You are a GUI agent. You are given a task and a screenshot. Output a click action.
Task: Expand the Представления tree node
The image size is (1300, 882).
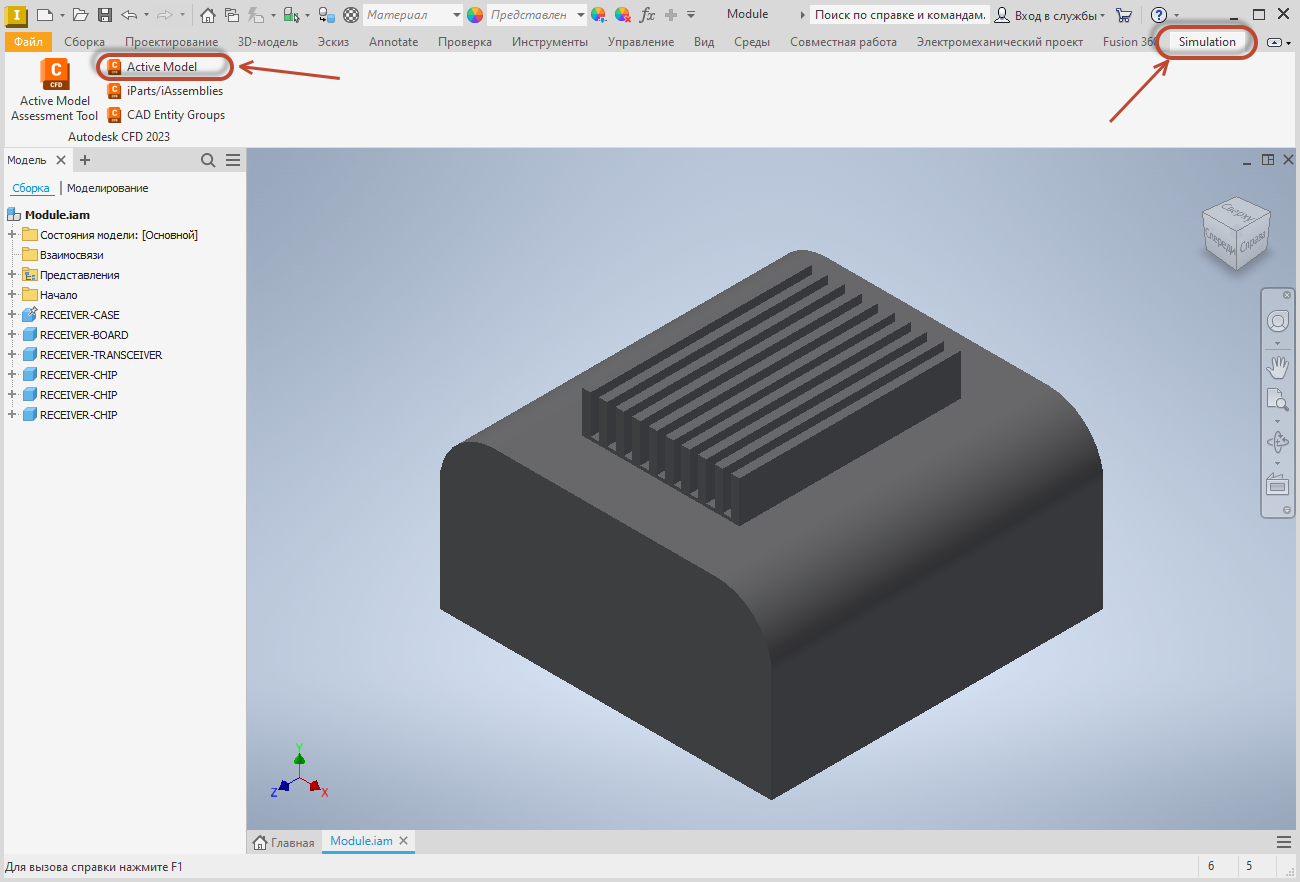tap(12, 275)
